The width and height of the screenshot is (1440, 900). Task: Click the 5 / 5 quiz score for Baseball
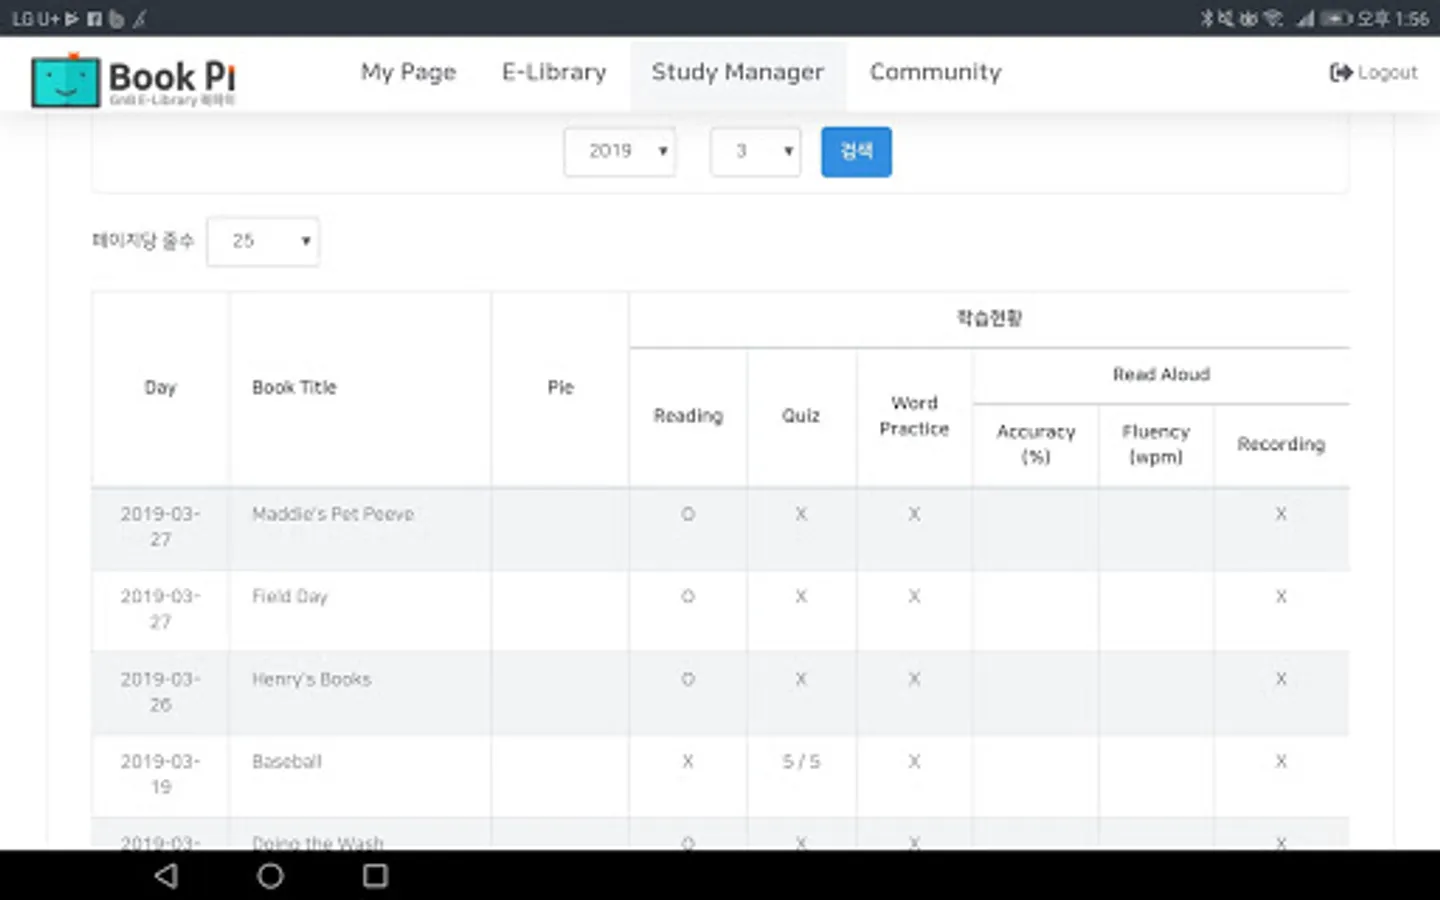801,762
